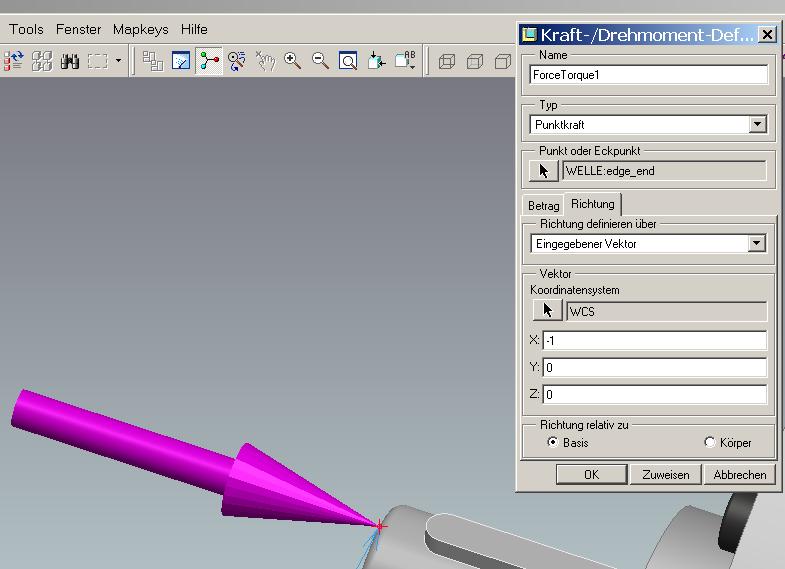Click the Name field containing ForceTorque1

point(648,75)
